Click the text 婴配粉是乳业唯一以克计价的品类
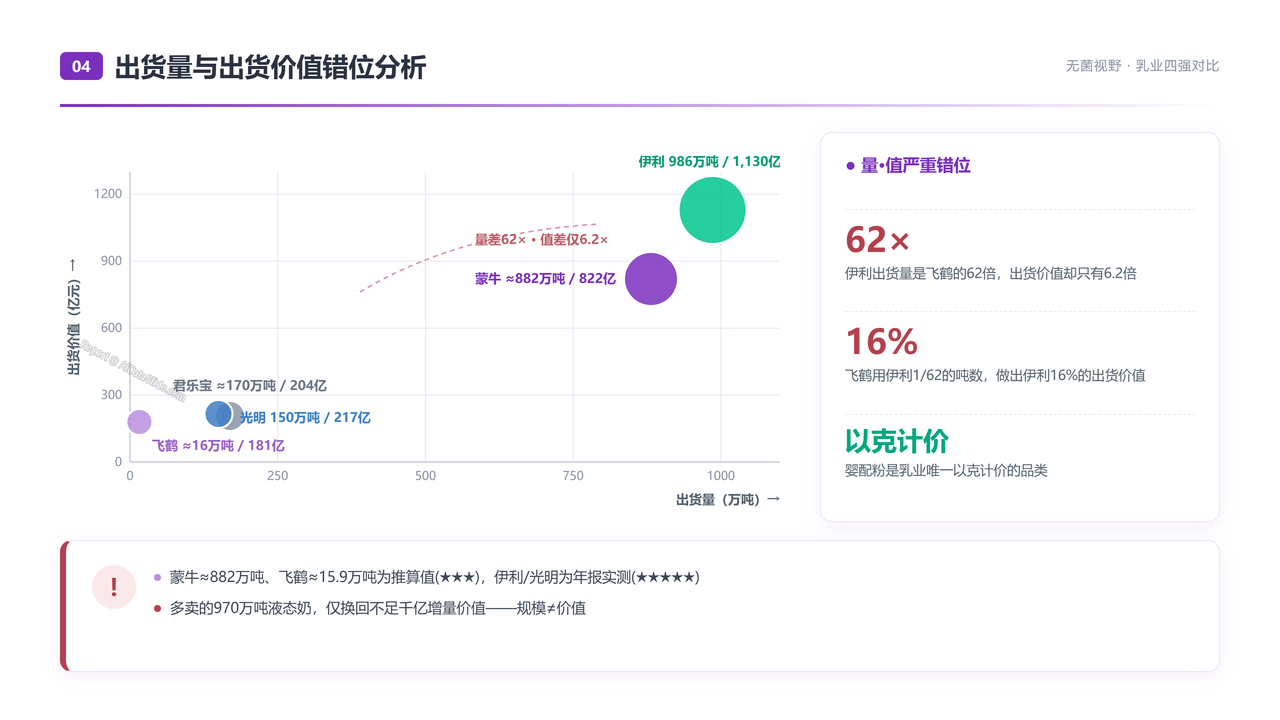1280x720 pixels. coord(946,470)
